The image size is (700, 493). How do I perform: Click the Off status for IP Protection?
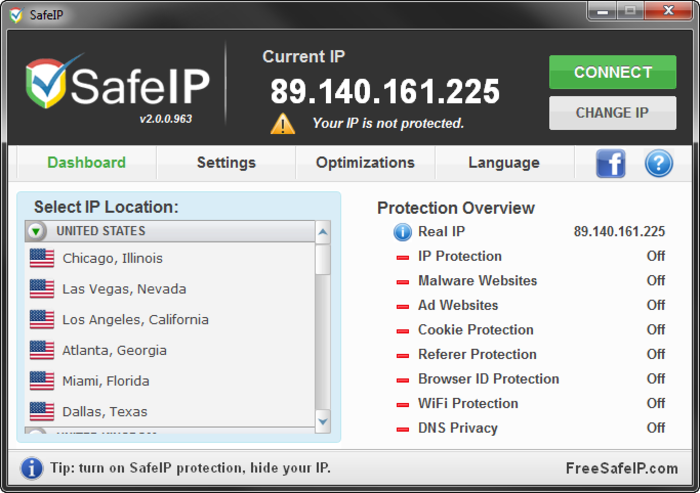coord(656,256)
